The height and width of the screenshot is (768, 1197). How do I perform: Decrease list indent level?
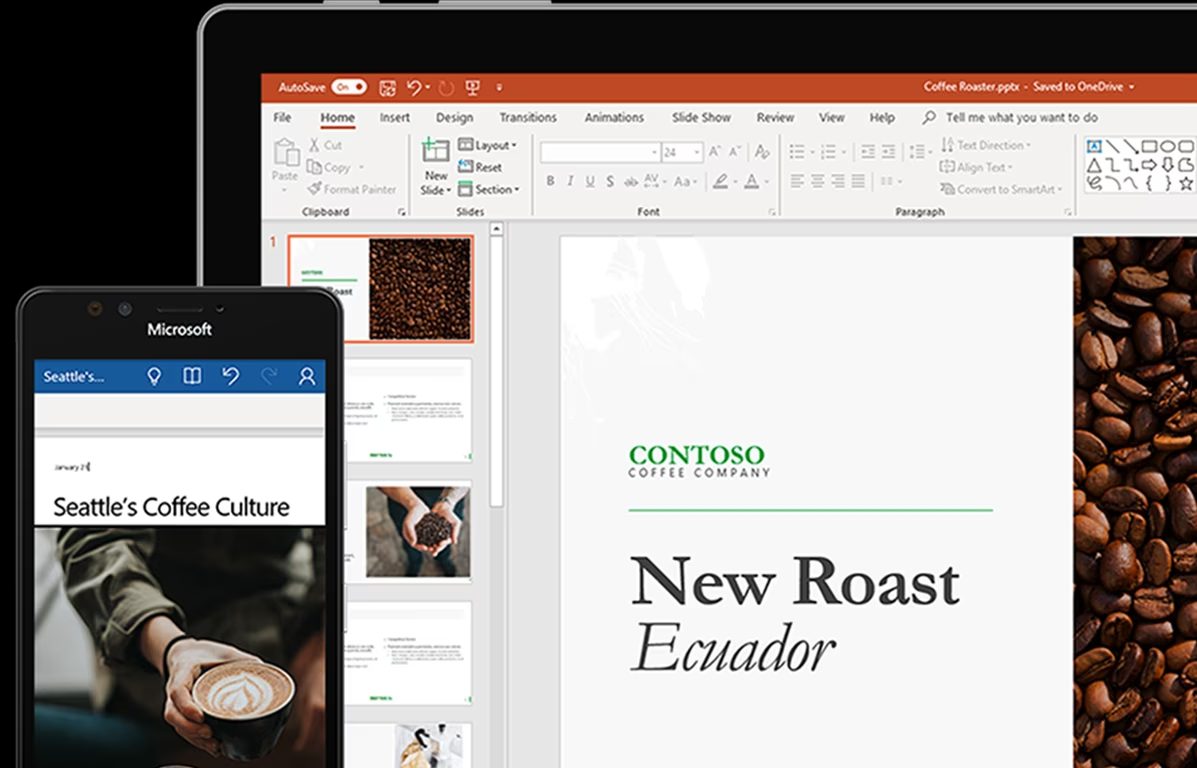coord(868,152)
